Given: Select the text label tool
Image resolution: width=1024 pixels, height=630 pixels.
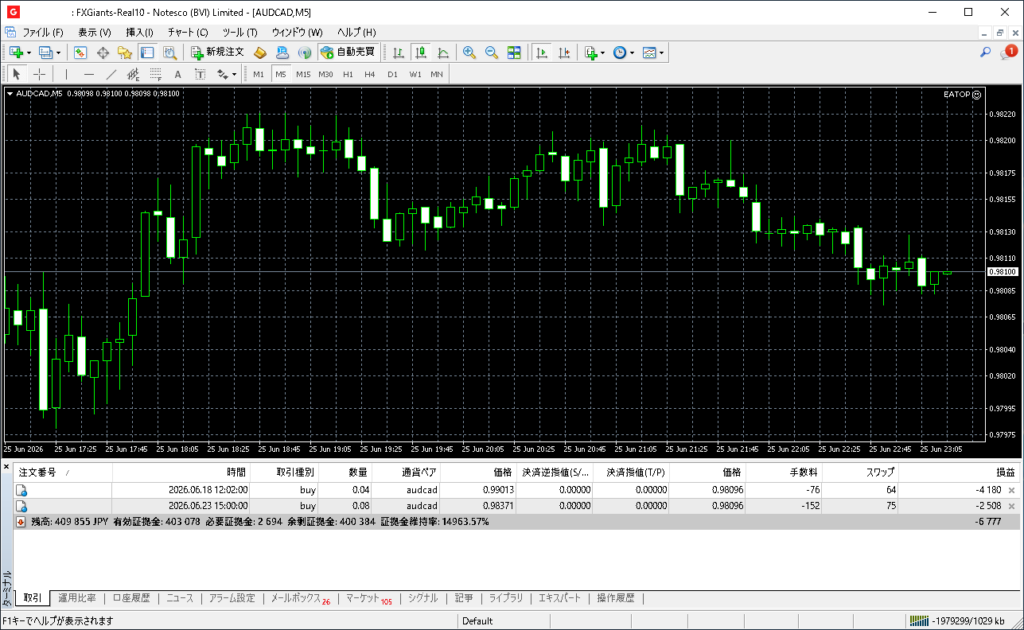Looking at the screenshot, I should tap(178, 74).
